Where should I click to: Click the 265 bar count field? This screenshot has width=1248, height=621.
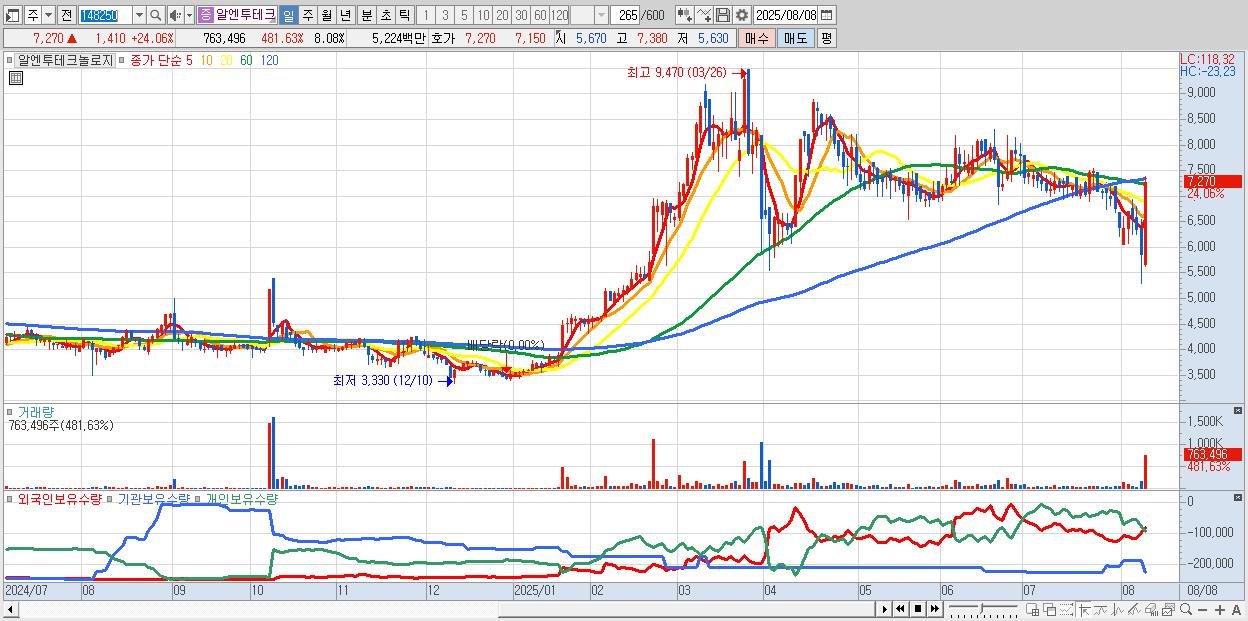(625, 15)
